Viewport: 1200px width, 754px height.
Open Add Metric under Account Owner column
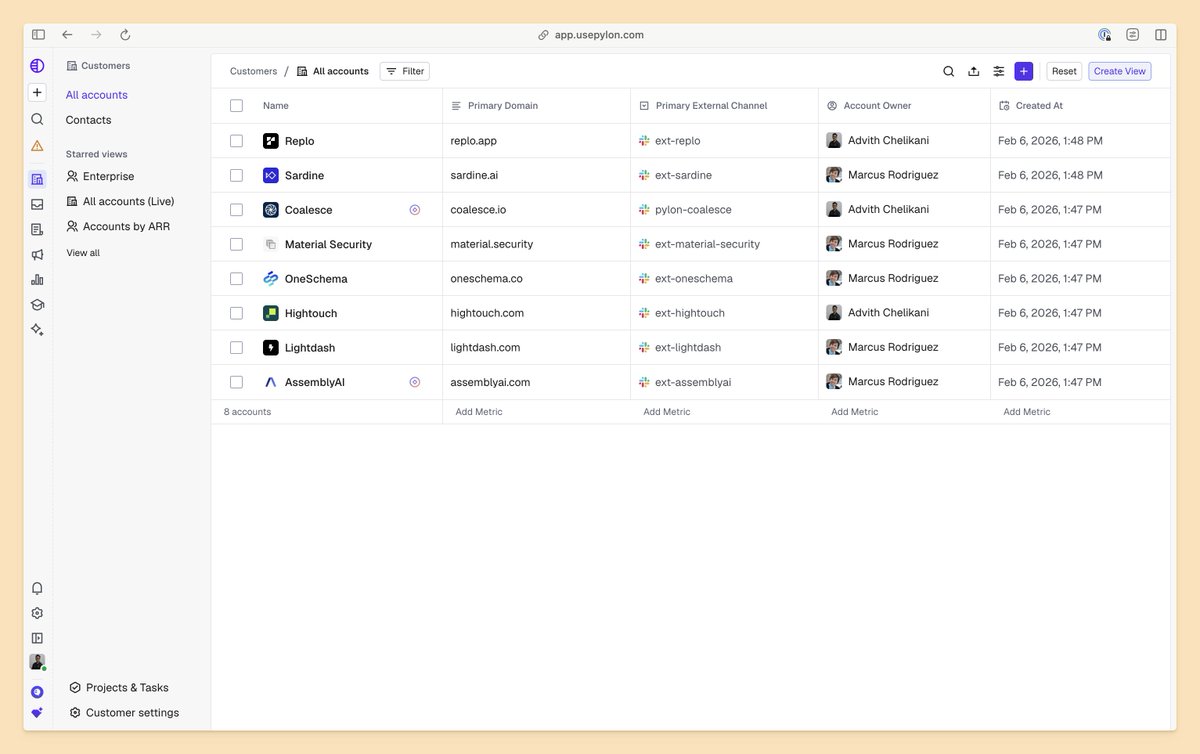click(x=855, y=412)
